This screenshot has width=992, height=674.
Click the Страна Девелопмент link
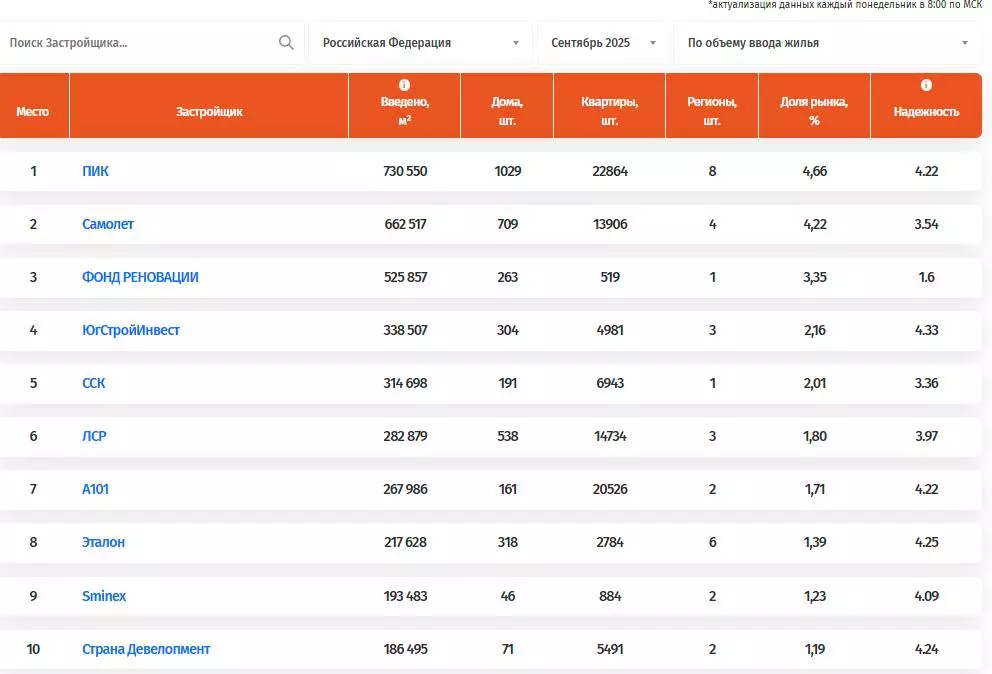tap(146, 649)
